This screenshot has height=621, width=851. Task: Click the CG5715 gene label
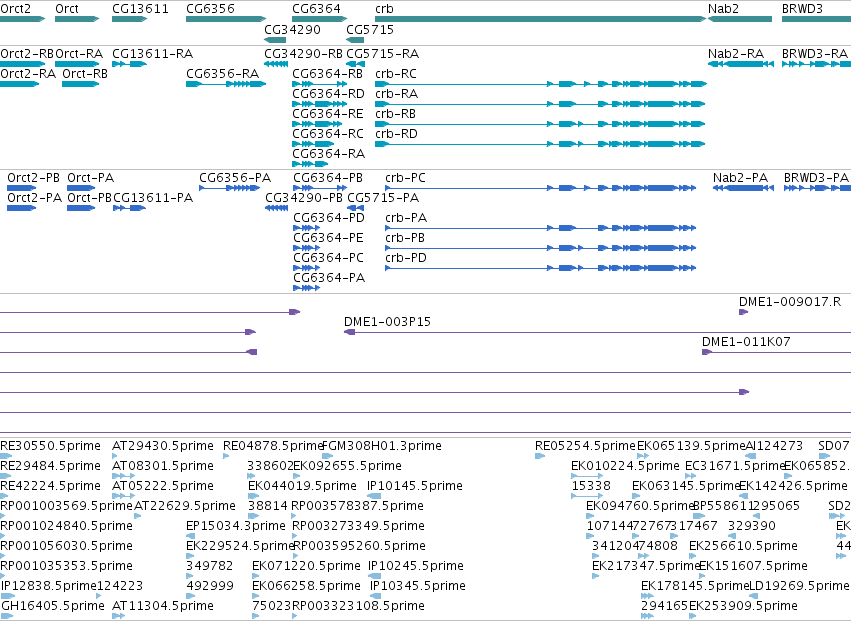pyautogui.click(x=370, y=30)
